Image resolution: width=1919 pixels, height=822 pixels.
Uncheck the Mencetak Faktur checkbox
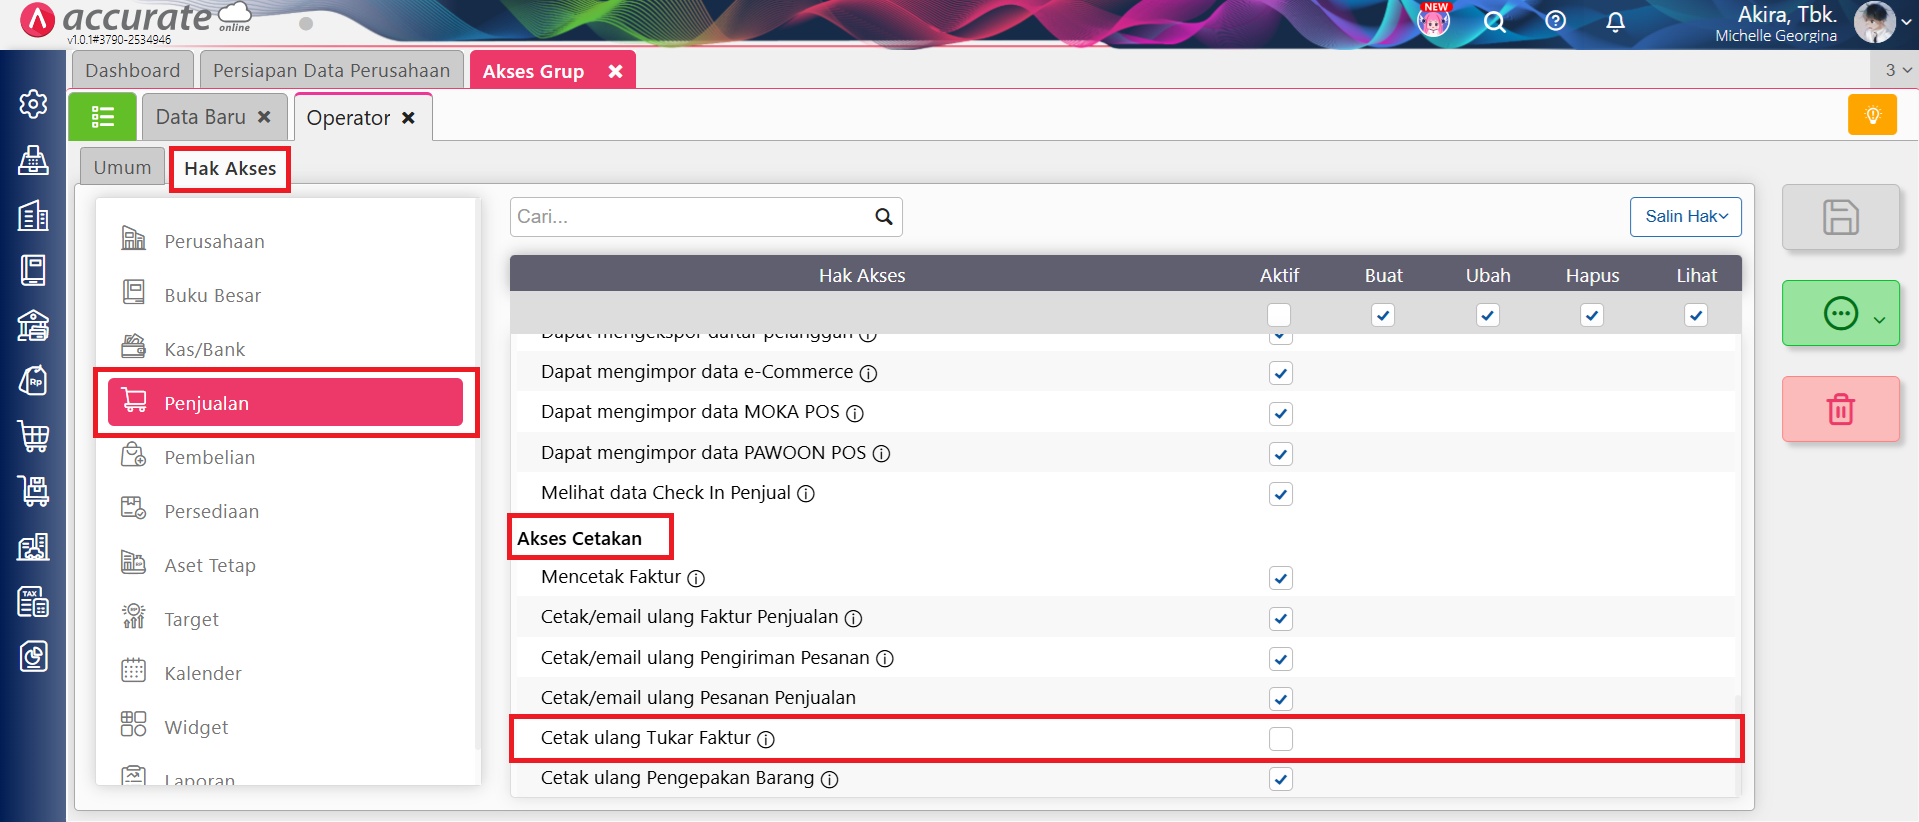point(1280,578)
